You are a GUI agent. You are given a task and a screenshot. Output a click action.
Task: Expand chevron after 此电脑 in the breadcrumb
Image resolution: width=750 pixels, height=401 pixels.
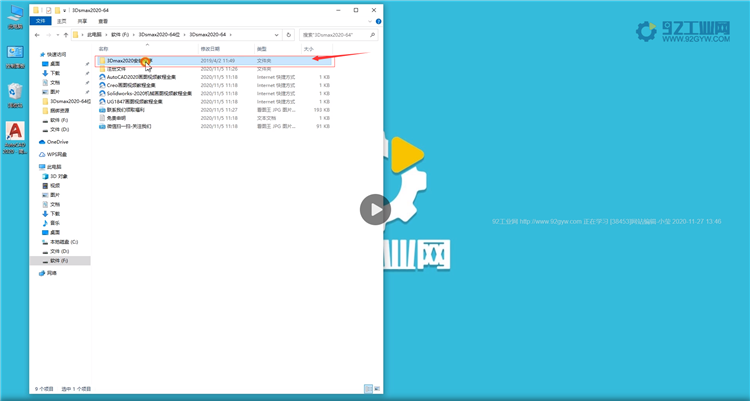[106, 35]
